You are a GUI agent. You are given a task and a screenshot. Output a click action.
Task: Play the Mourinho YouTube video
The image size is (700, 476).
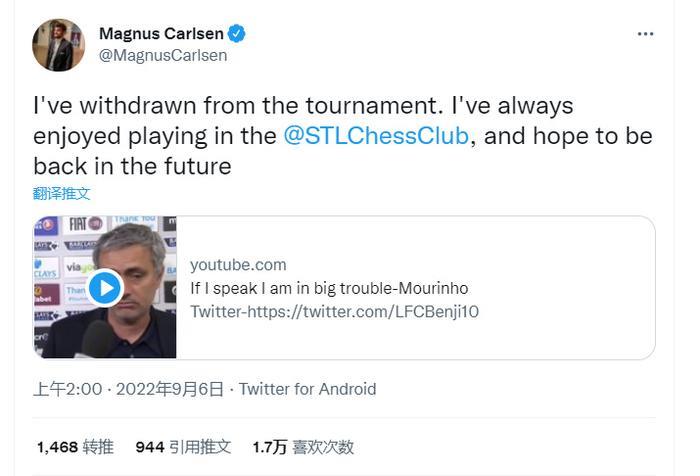(104, 288)
